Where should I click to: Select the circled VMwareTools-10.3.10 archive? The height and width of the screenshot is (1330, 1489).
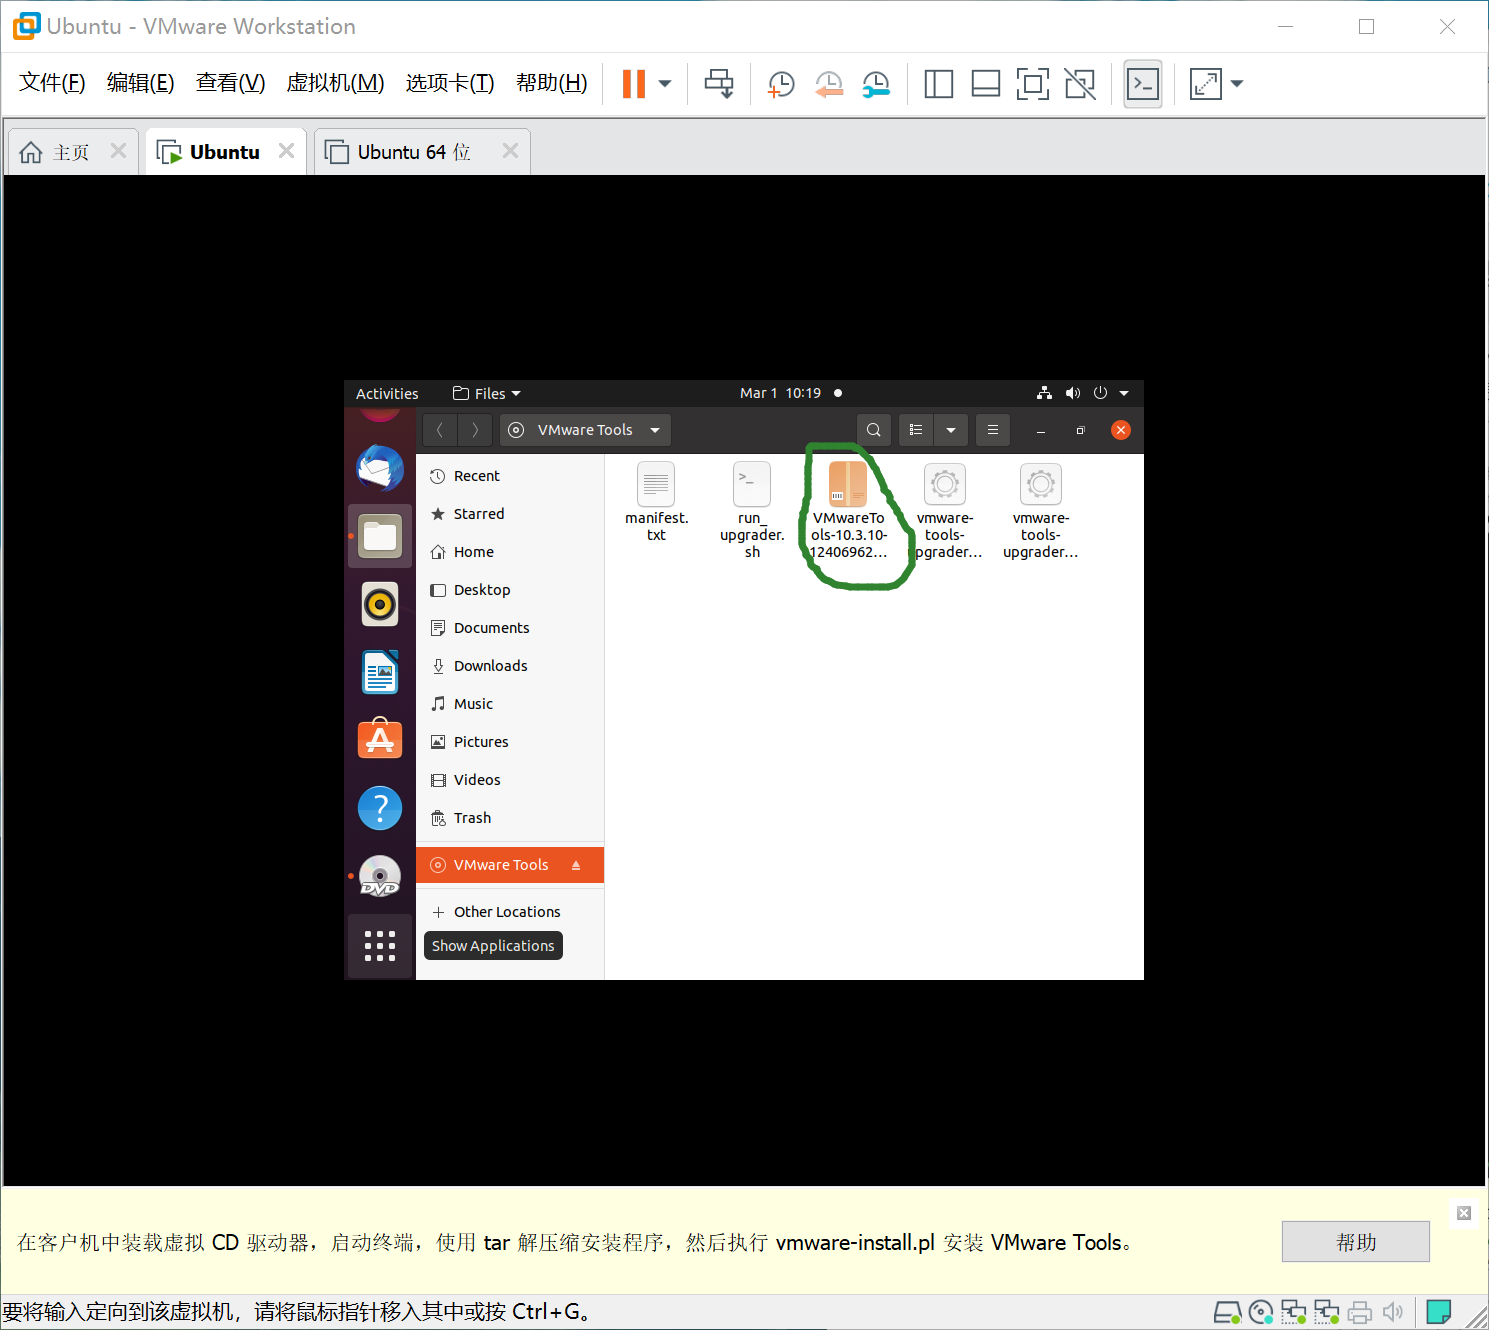pos(848,484)
